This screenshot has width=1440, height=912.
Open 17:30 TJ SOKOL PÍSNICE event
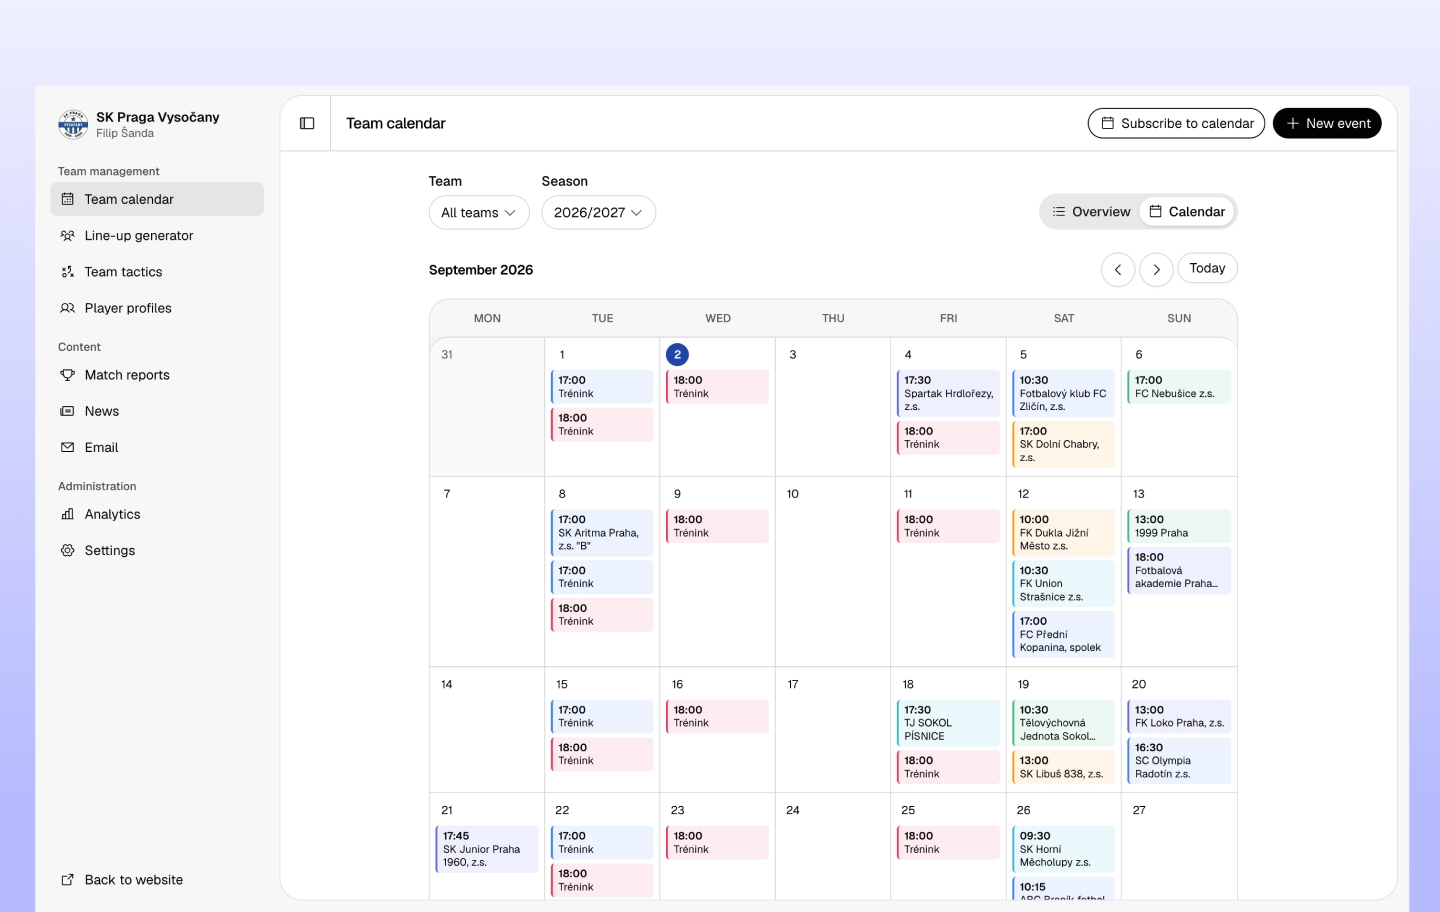[x=948, y=723]
